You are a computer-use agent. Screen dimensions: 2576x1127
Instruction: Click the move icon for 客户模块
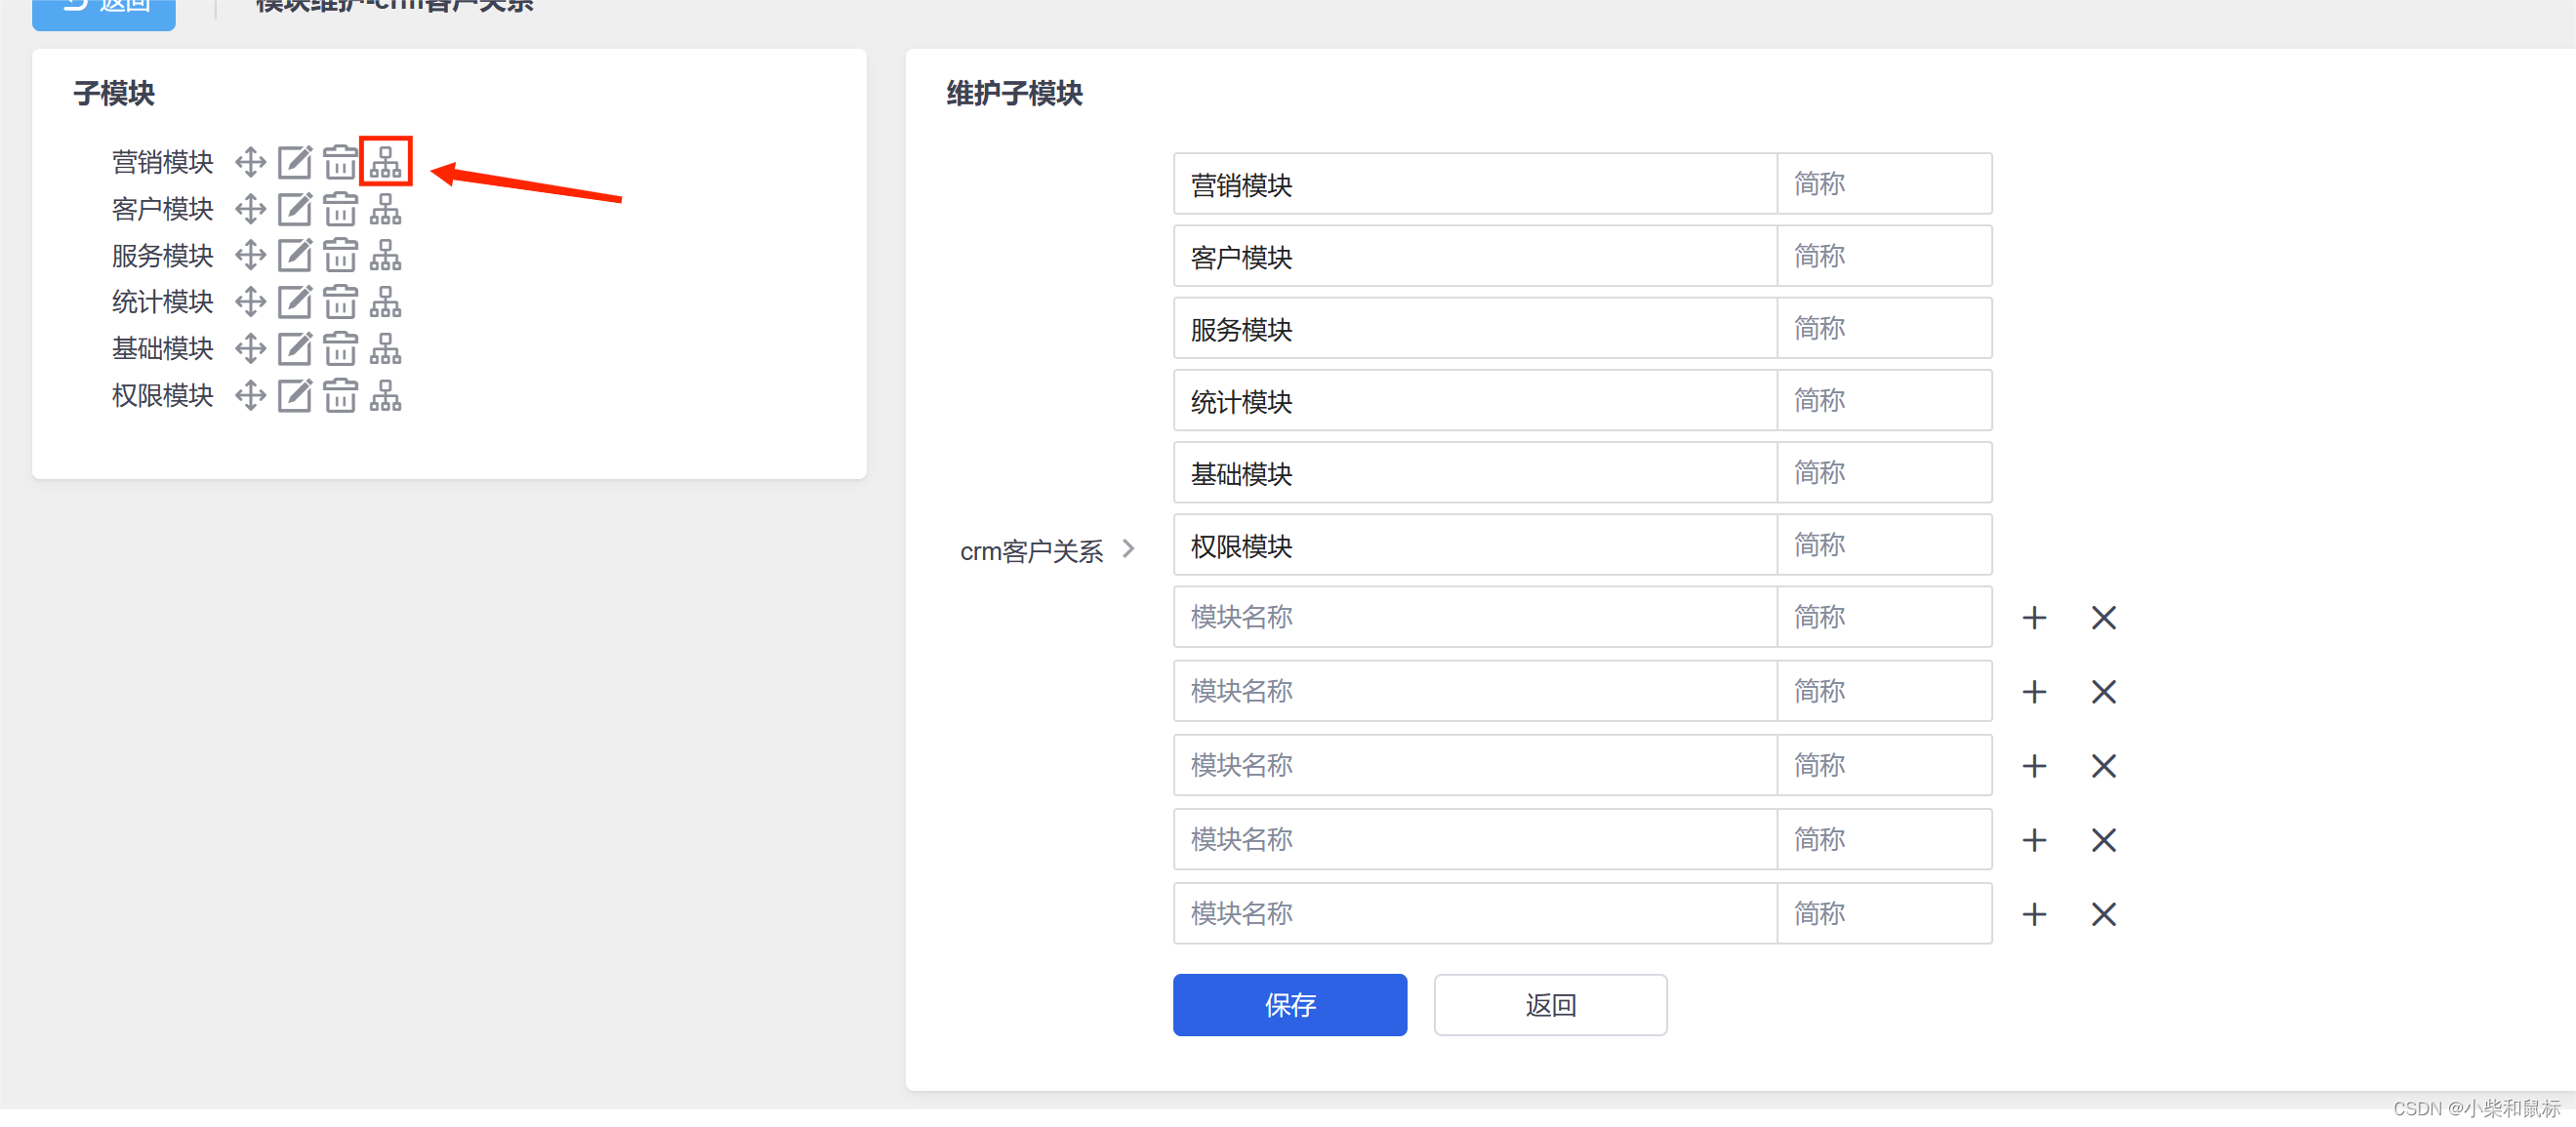point(250,209)
